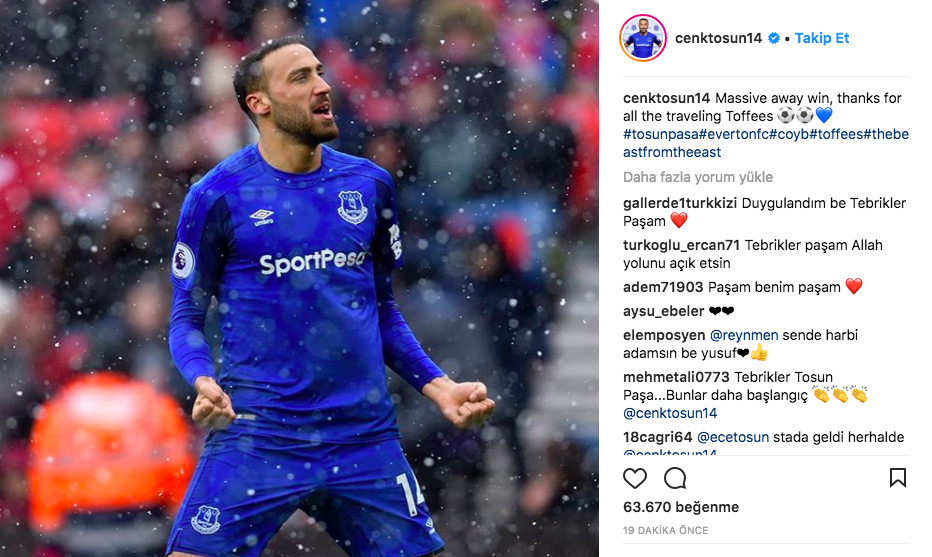Open the comment bubble icon
932x557 pixels.
(675, 478)
